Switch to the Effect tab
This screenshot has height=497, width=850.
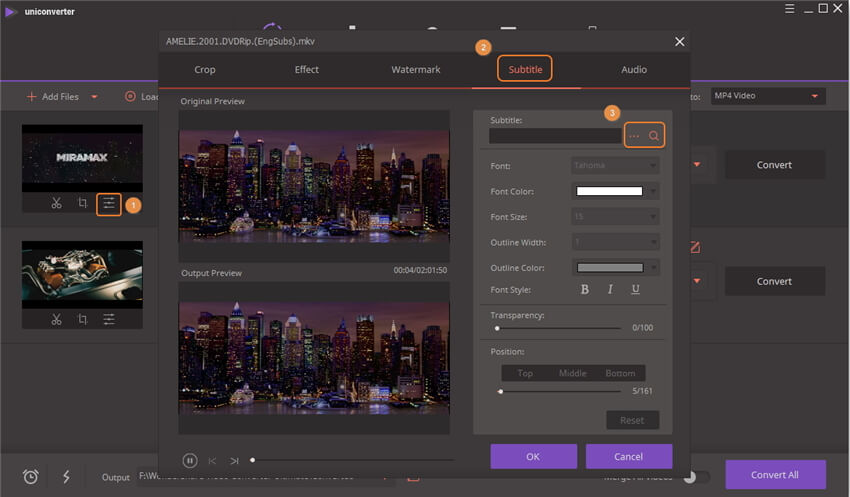point(307,69)
